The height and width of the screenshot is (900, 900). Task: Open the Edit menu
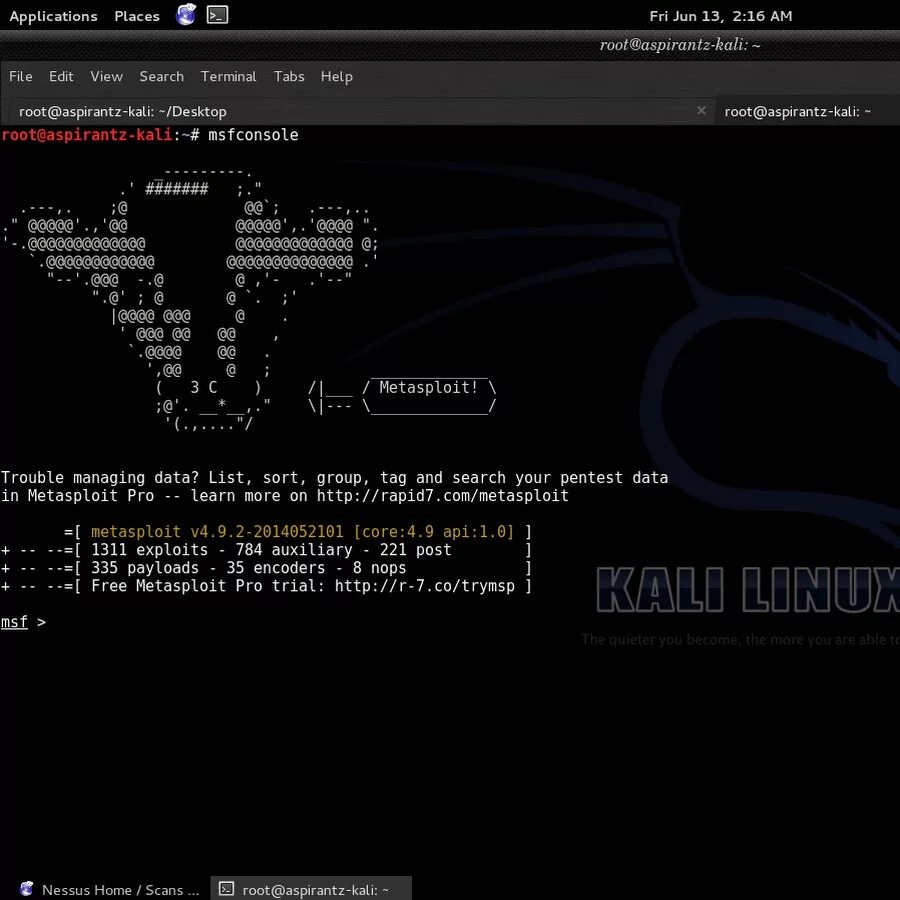pyautogui.click(x=61, y=76)
